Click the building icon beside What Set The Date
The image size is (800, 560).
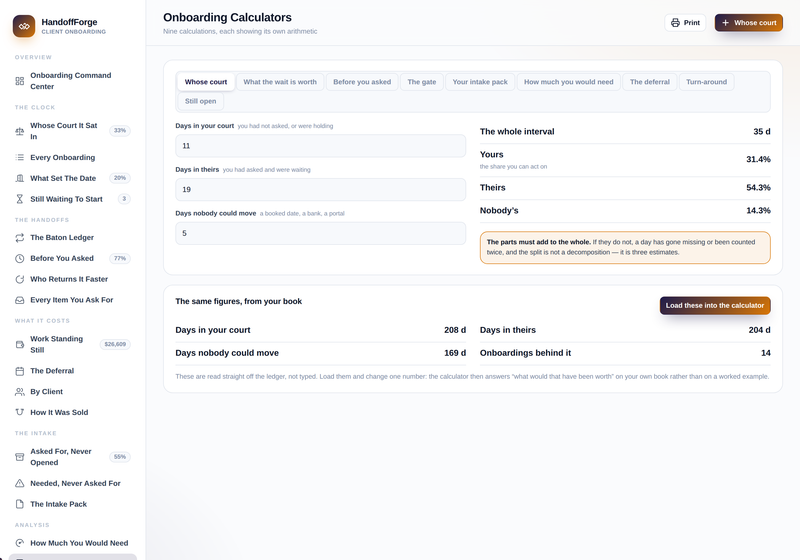[x=19, y=179]
